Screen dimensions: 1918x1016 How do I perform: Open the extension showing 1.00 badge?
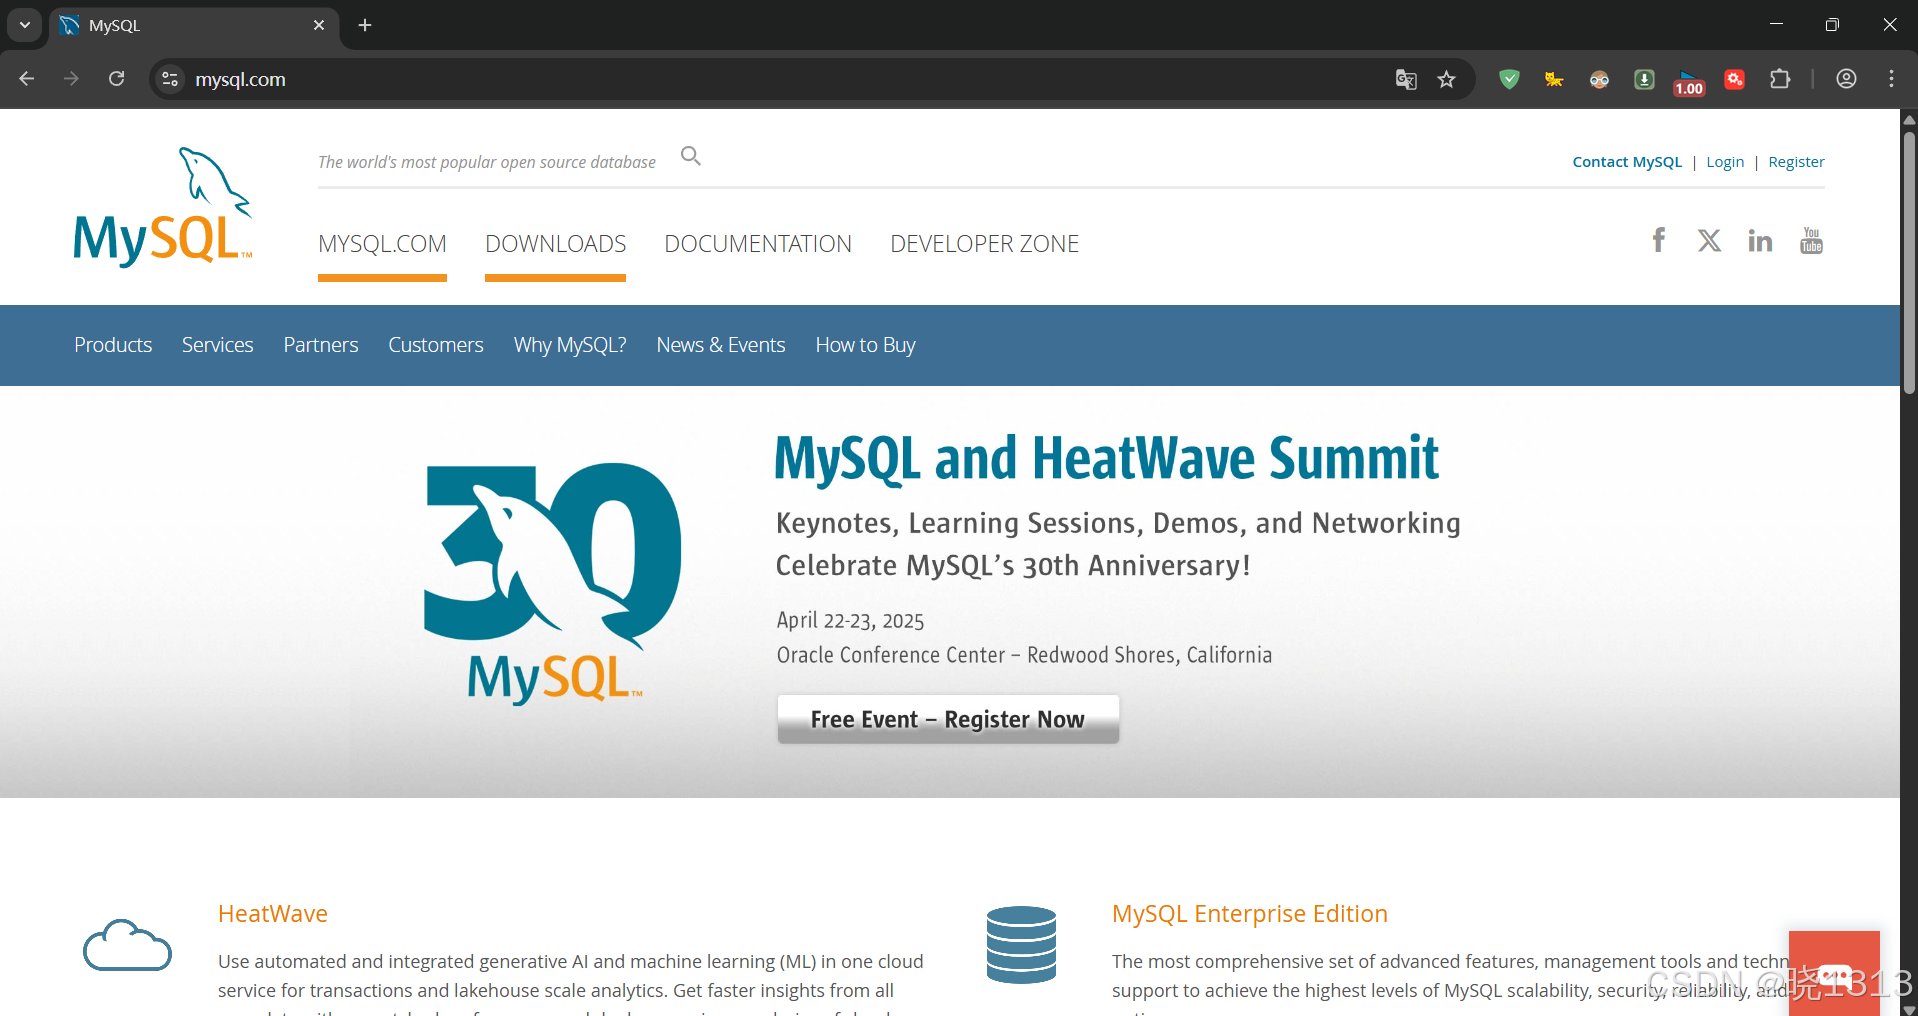click(x=1689, y=82)
